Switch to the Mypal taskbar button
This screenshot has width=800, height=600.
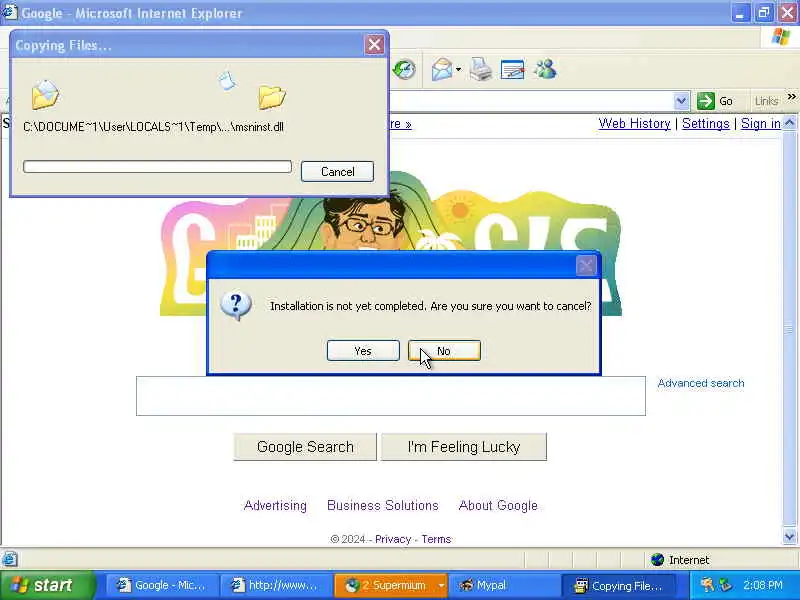(x=505, y=585)
